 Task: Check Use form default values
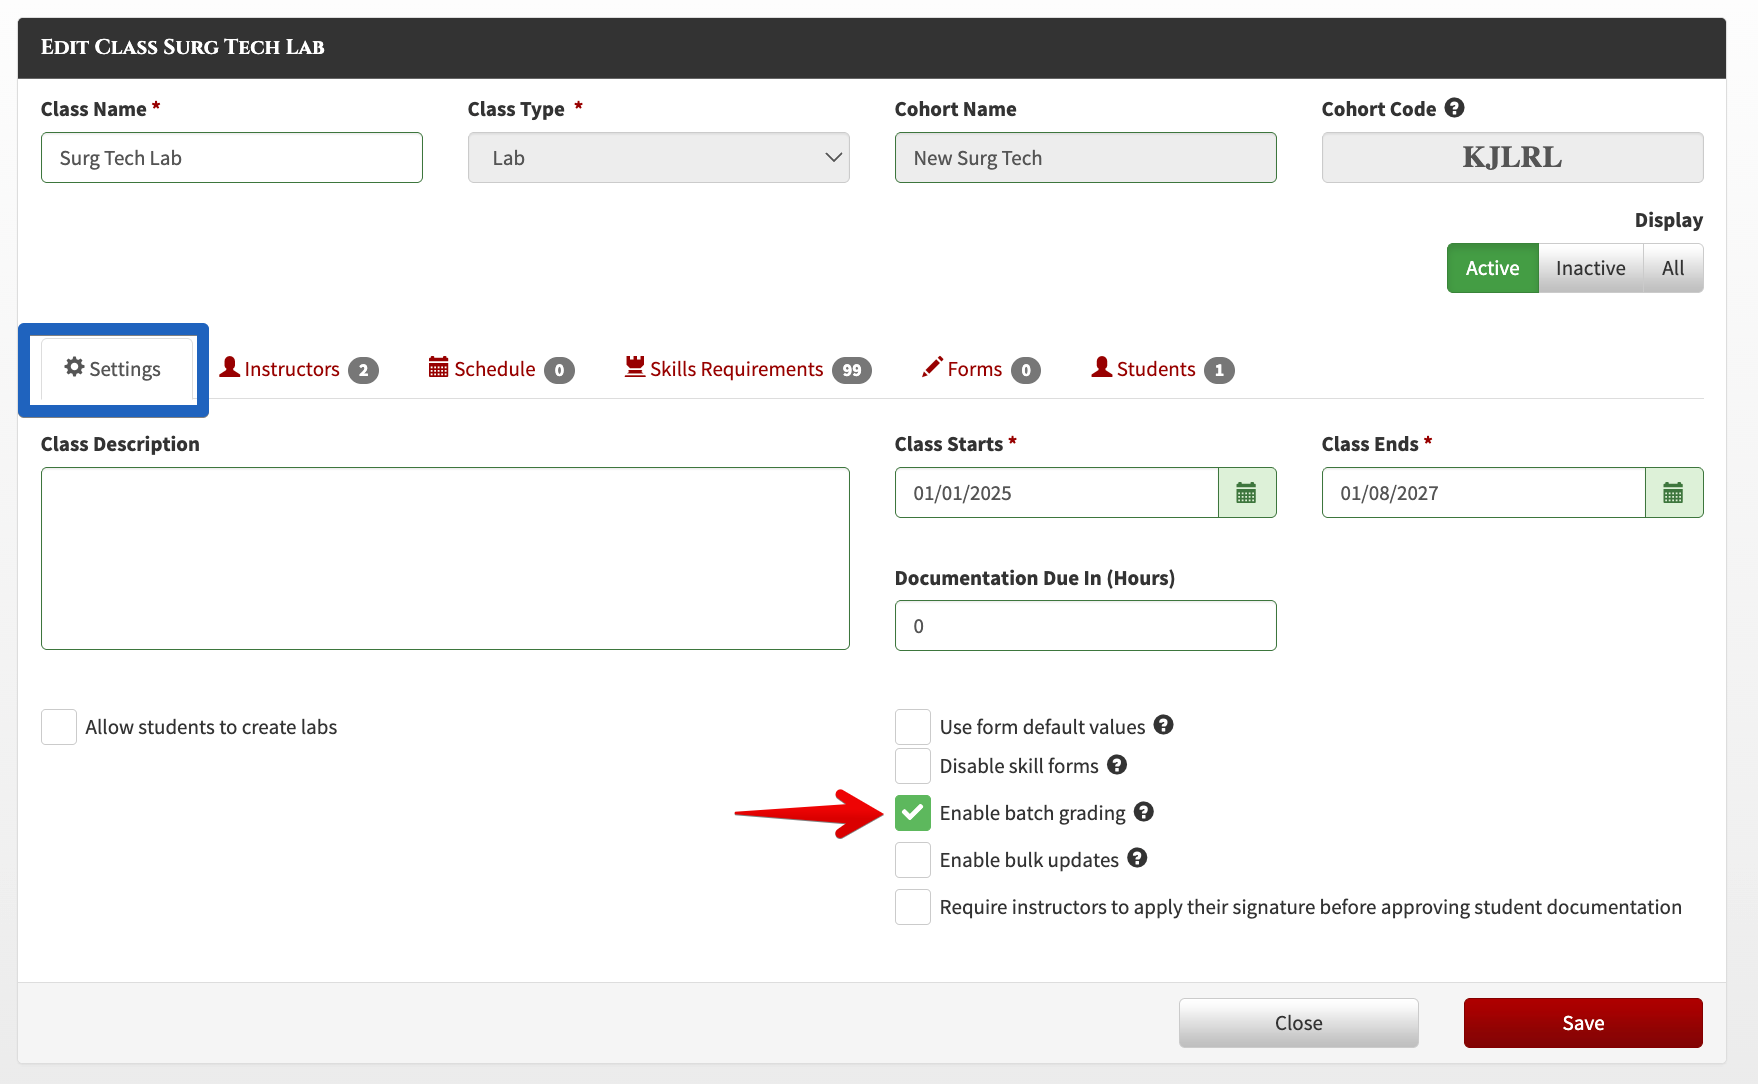point(913,727)
